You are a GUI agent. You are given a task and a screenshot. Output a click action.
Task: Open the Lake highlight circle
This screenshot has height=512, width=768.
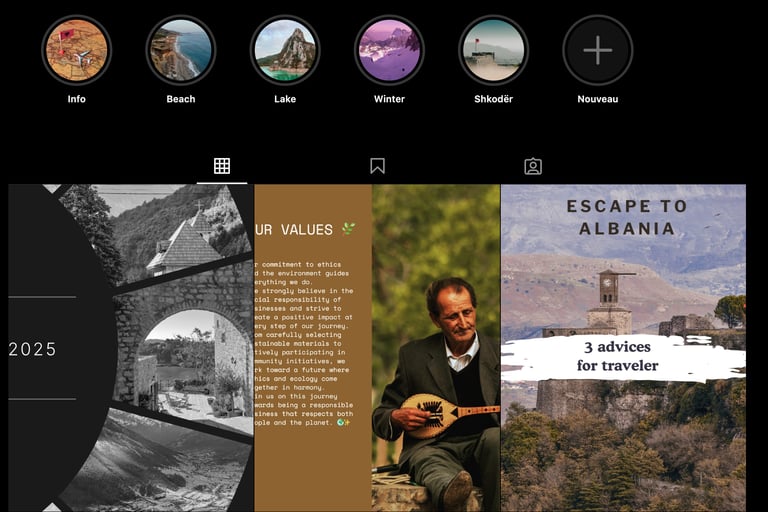click(285, 50)
